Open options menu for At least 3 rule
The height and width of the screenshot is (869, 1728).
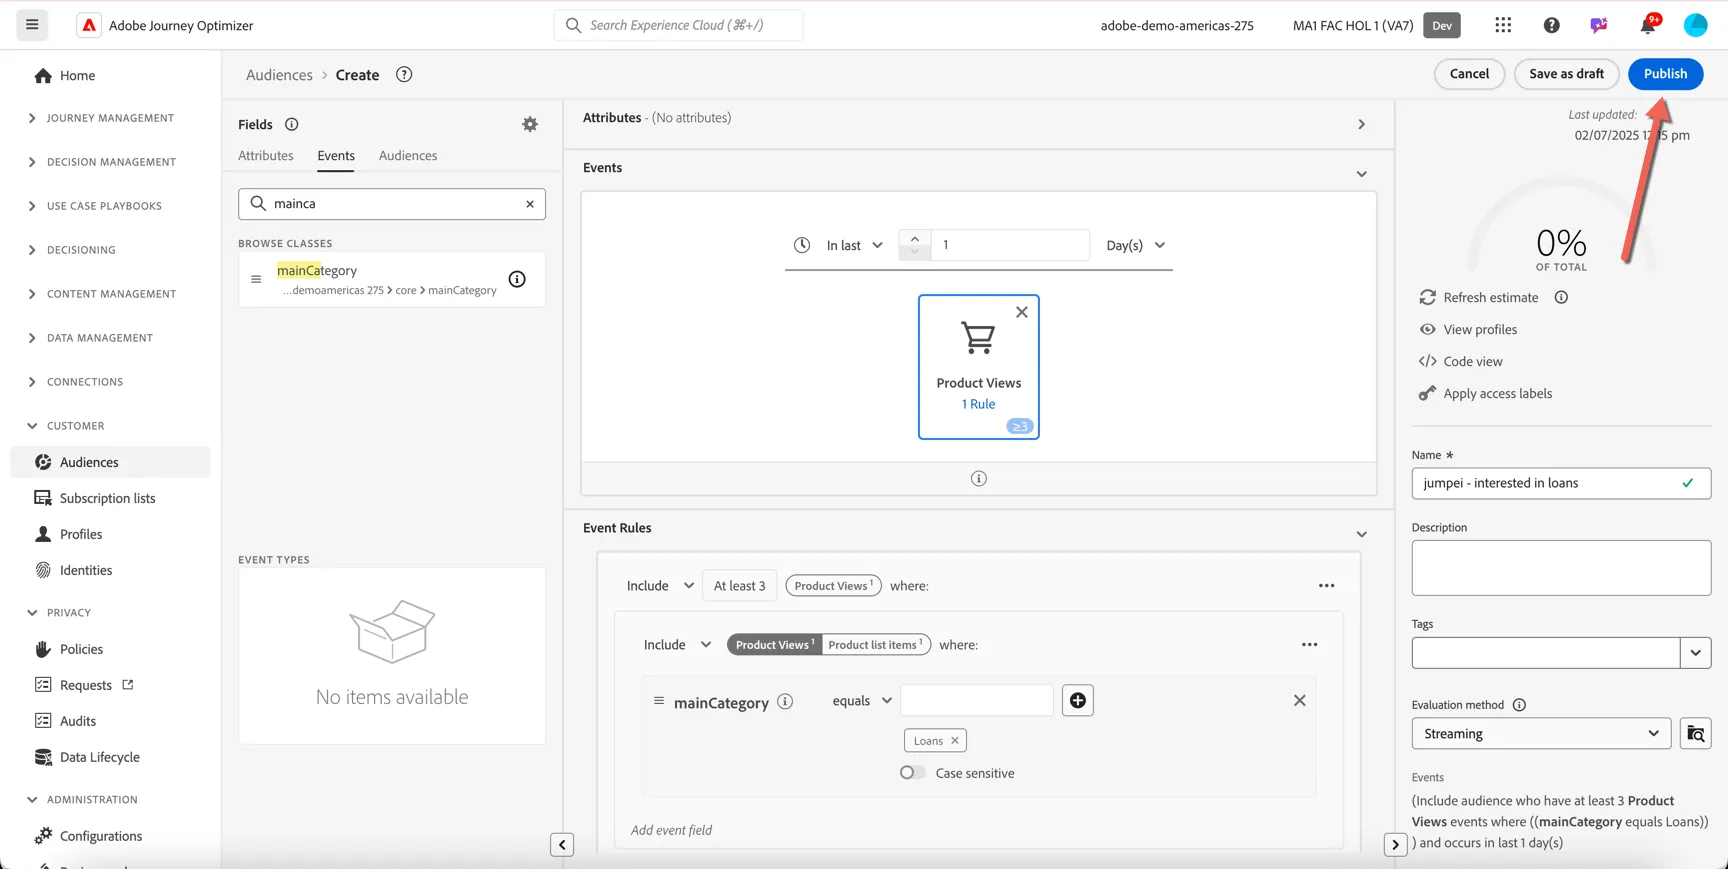coord(1326,585)
